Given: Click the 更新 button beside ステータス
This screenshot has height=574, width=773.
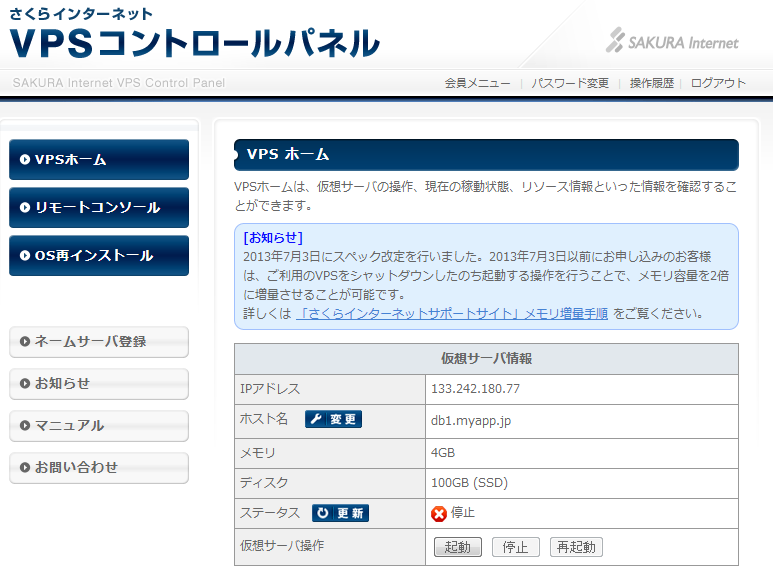Looking at the screenshot, I should click(x=340, y=513).
